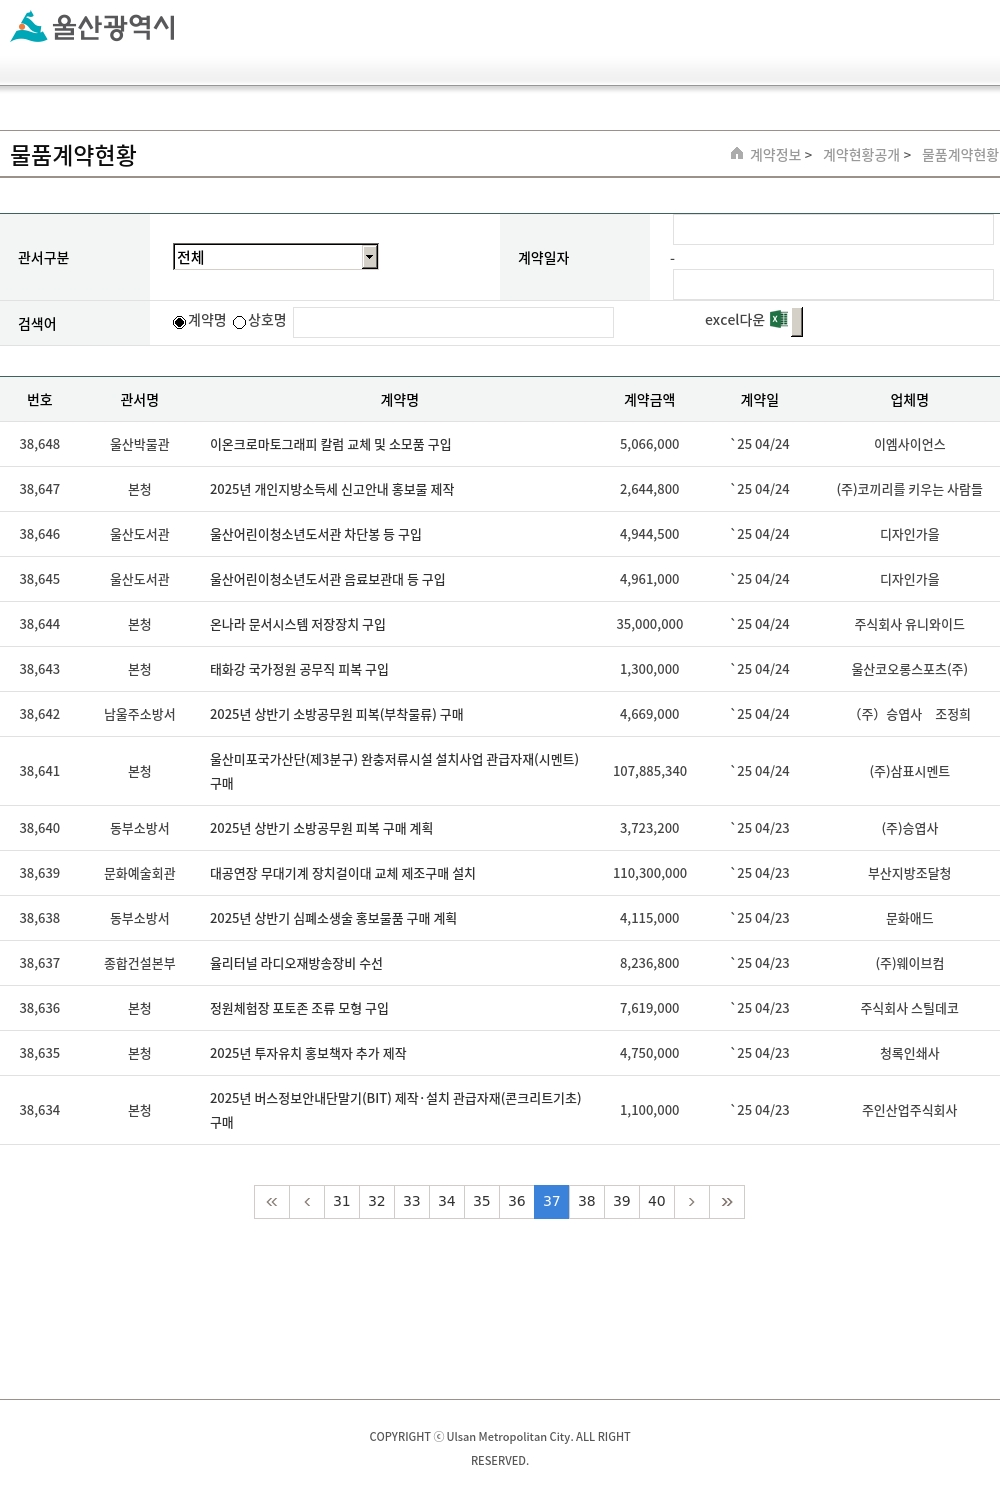Image resolution: width=1000 pixels, height=1500 pixels.
Task: Go to page 40
Action: pyautogui.click(x=657, y=1202)
